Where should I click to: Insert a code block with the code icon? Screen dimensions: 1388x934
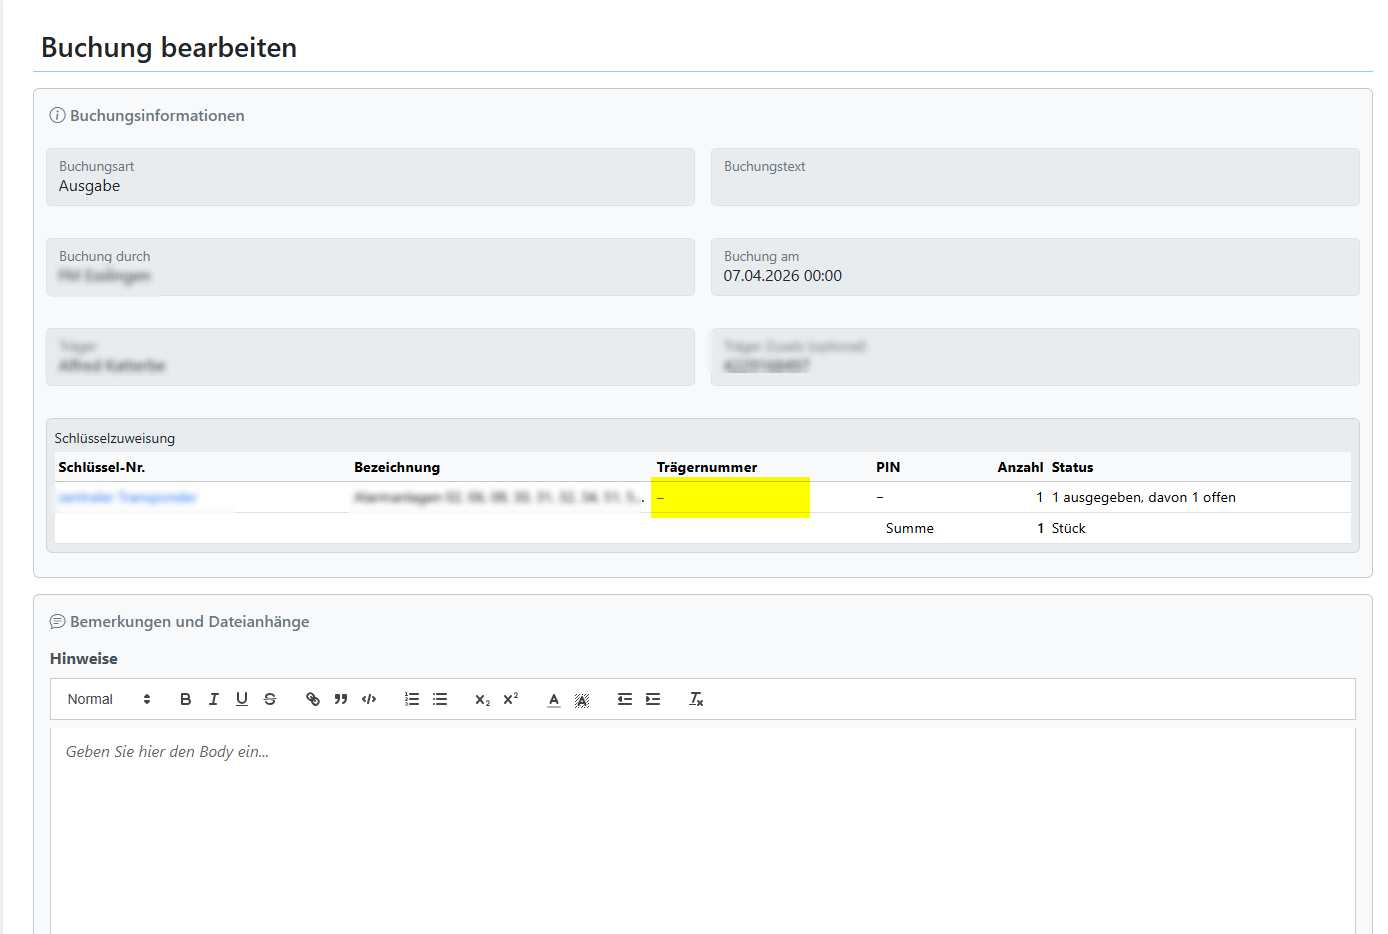point(369,699)
